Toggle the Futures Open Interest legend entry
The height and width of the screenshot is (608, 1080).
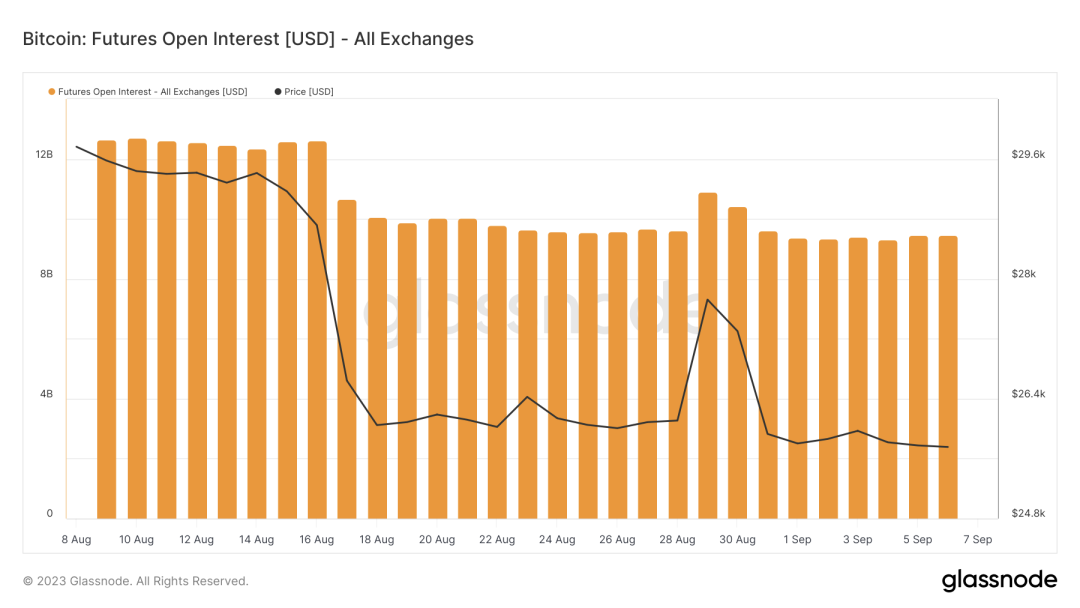tap(152, 92)
